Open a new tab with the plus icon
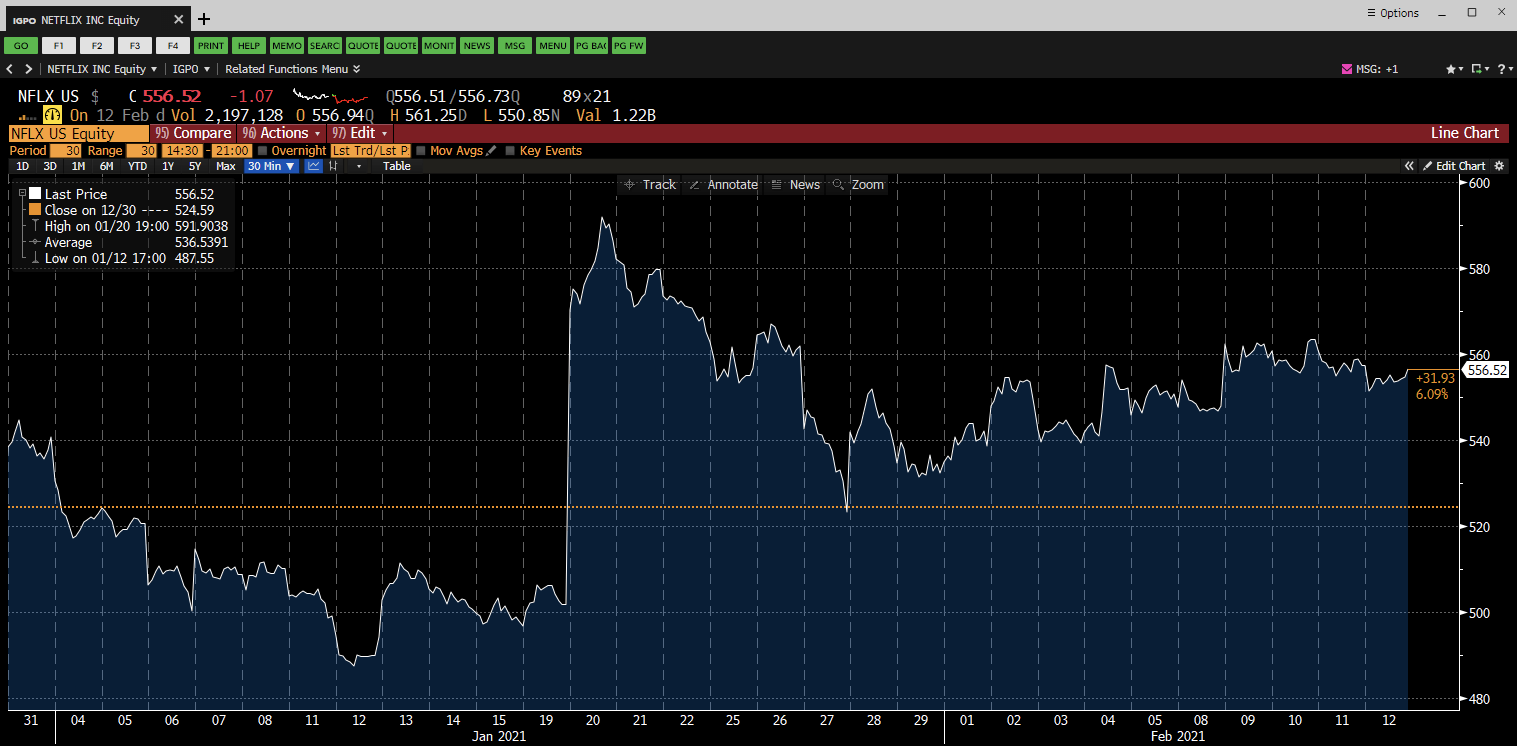The height and width of the screenshot is (746, 1517). 204,19
